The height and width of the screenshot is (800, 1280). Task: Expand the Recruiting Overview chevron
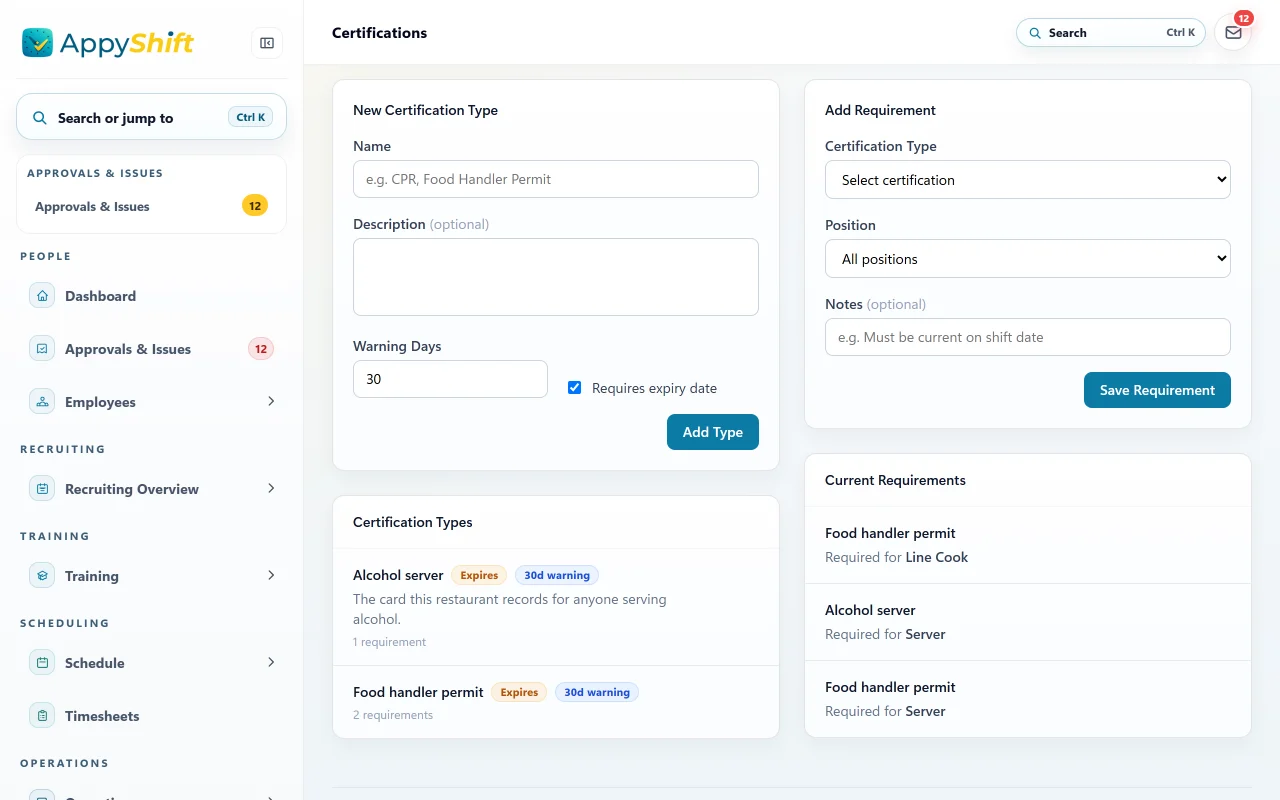coord(271,488)
